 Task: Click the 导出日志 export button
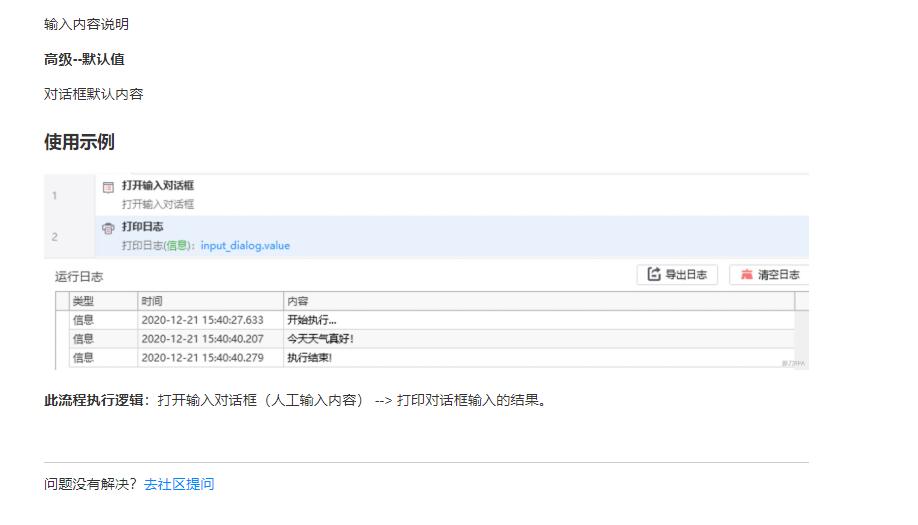coord(677,274)
